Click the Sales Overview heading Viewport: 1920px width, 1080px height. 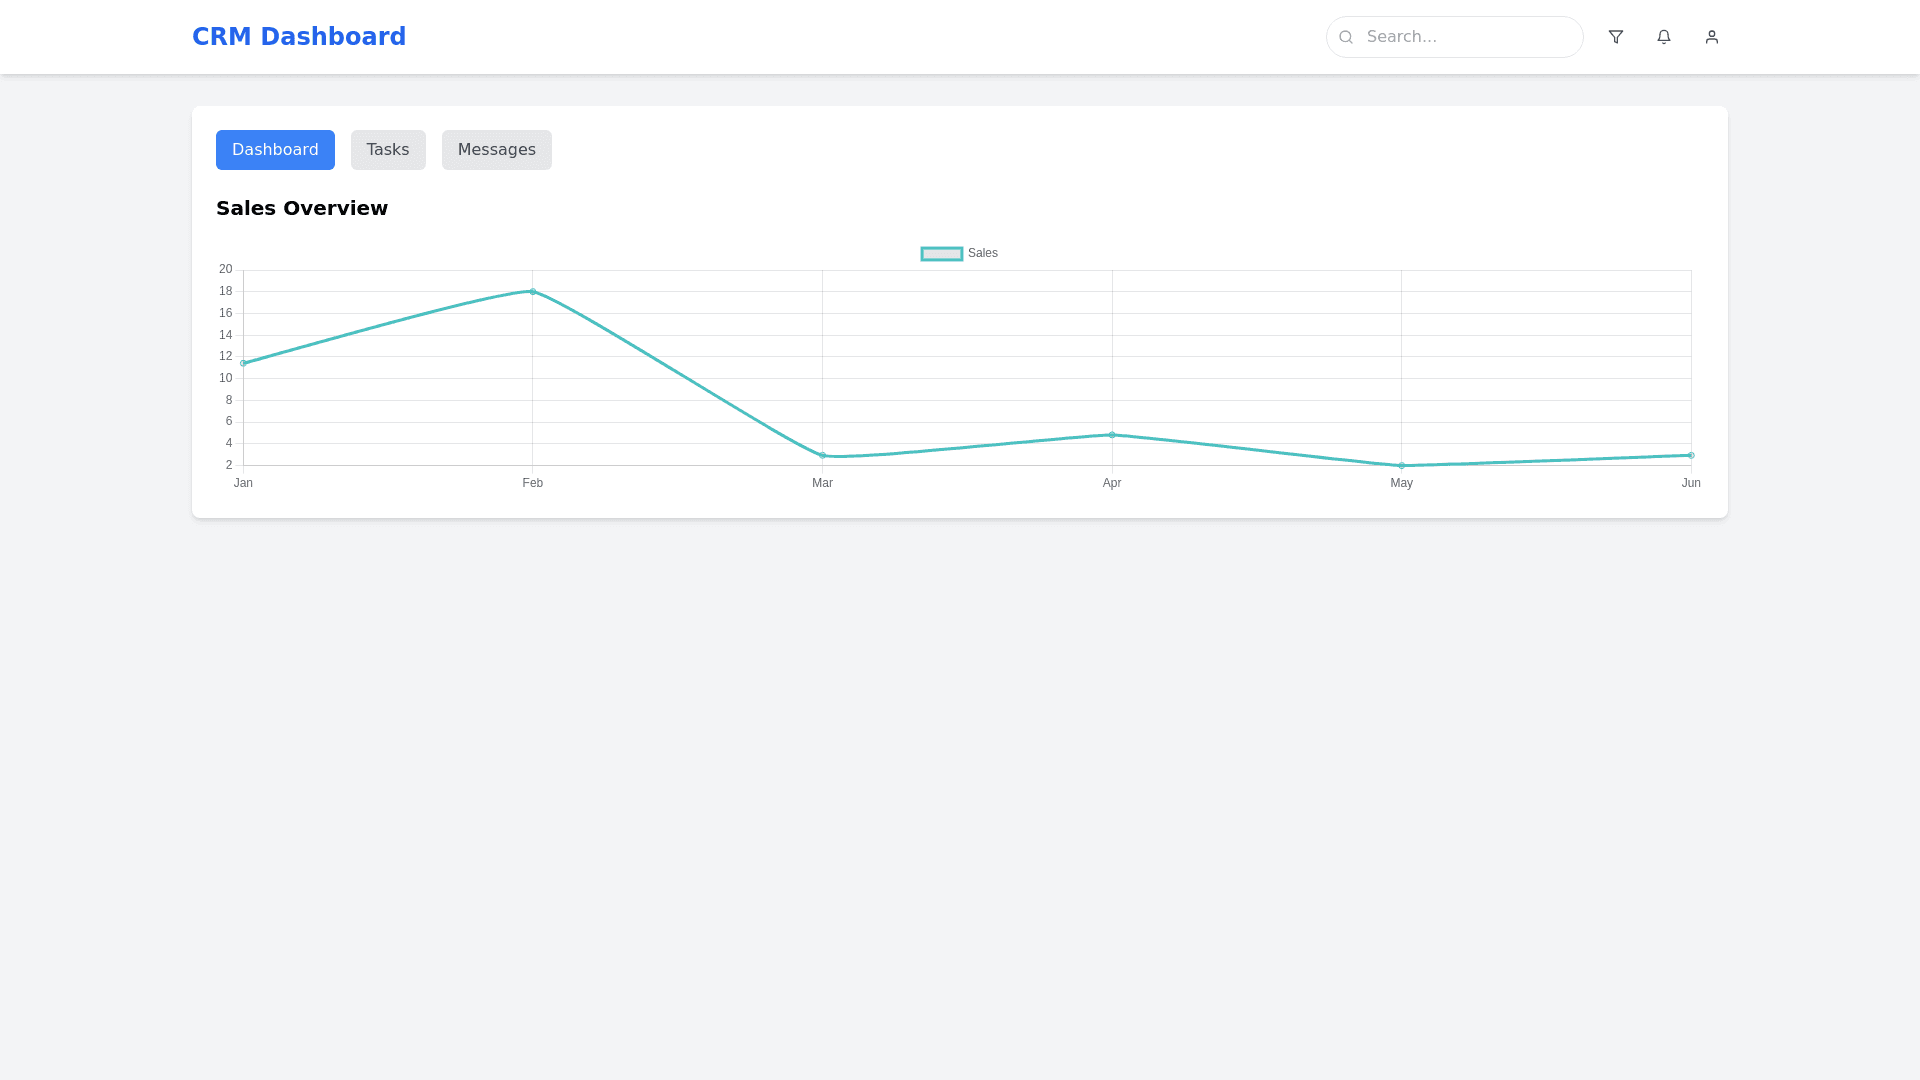(302, 208)
